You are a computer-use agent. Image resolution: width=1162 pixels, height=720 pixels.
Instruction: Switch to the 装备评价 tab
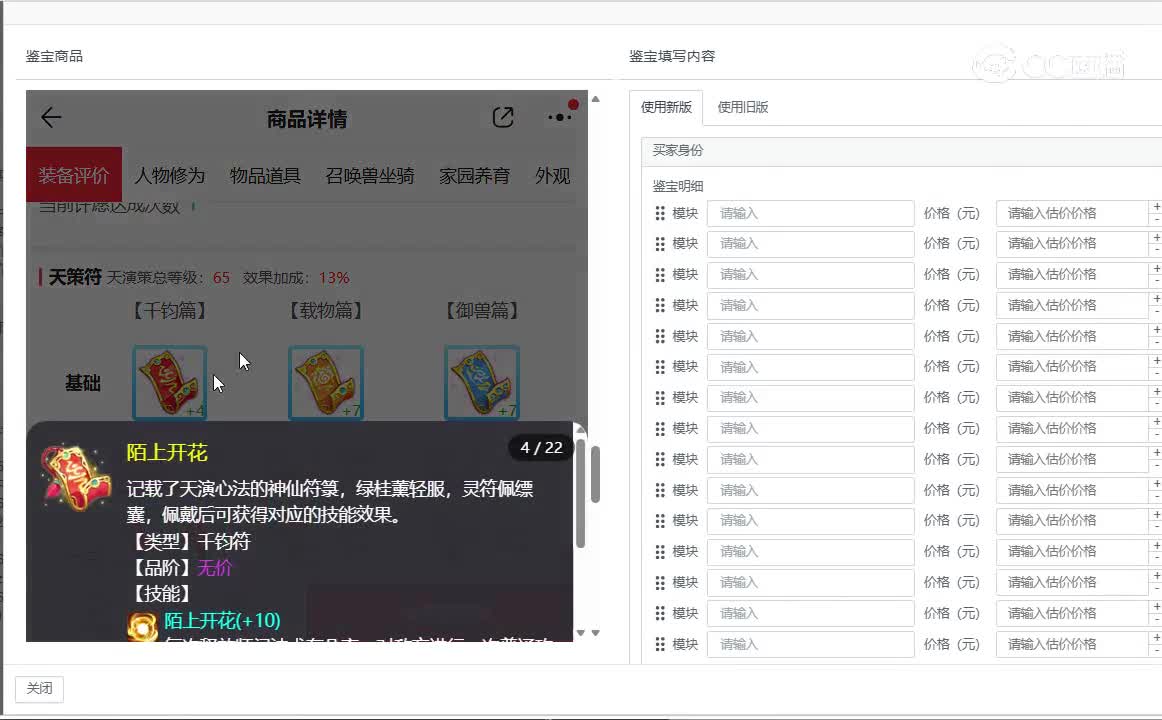(x=73, y=175)
